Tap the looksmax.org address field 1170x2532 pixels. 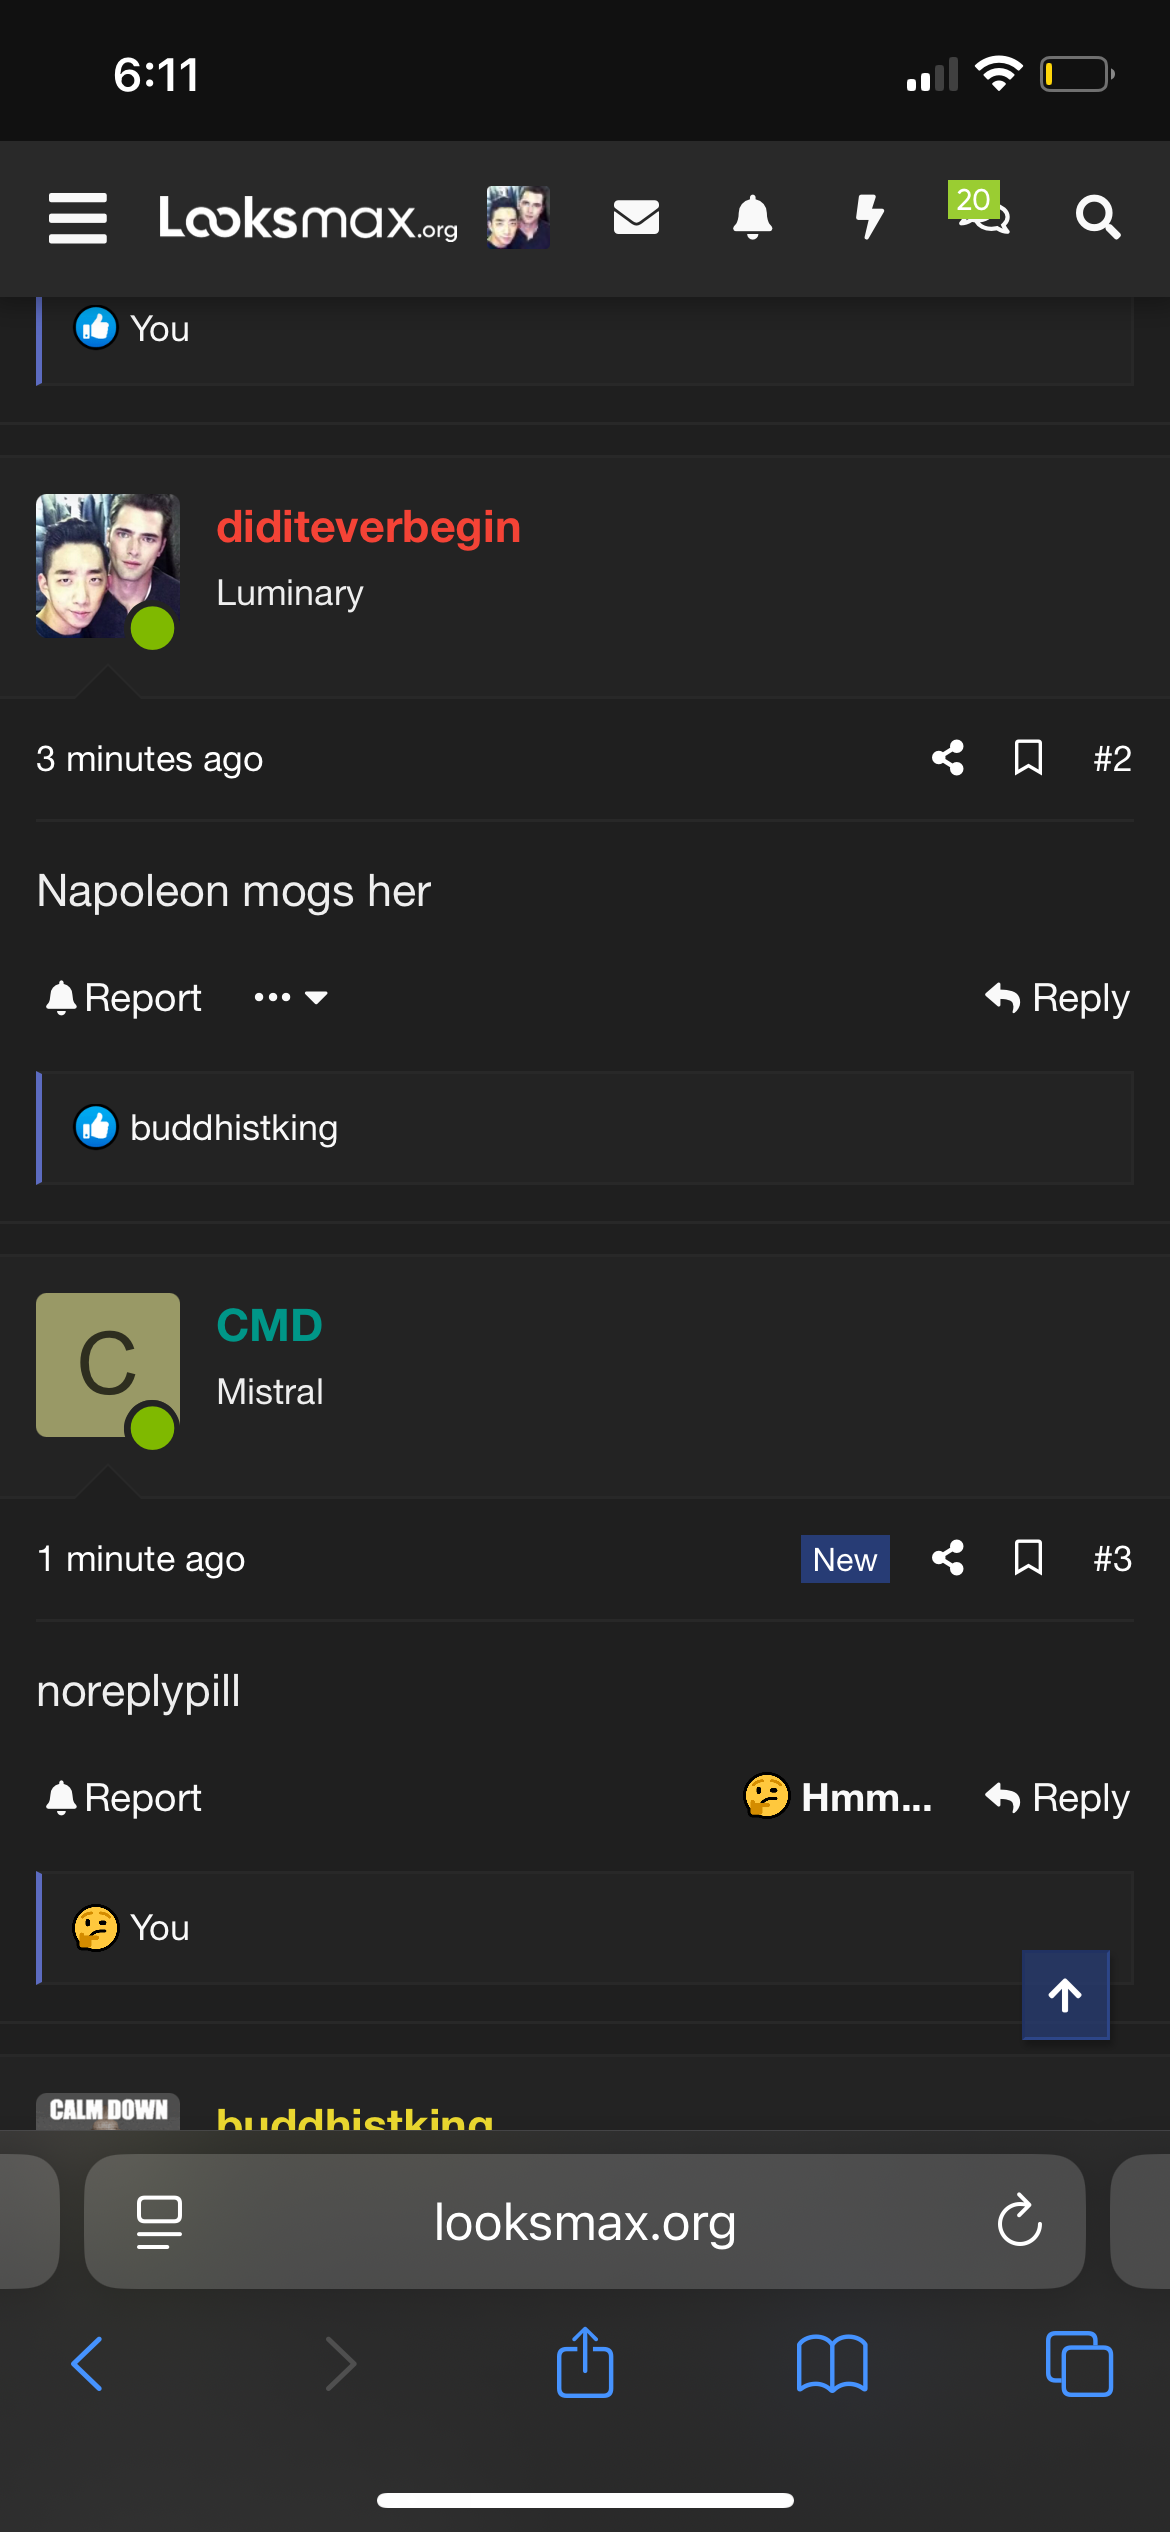tap(585, 2222)
